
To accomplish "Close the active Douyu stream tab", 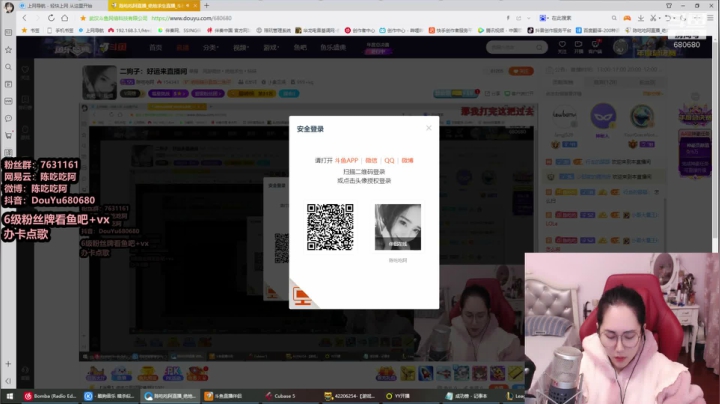I will point(195,6).
